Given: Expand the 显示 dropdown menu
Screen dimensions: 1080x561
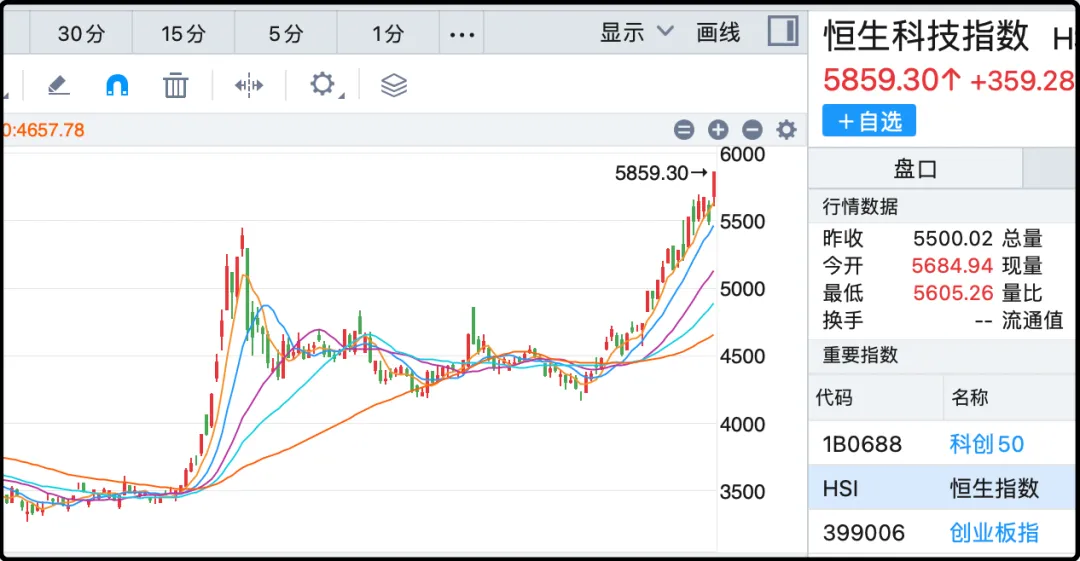Looking at the screenshot, I should coord(636,32).
